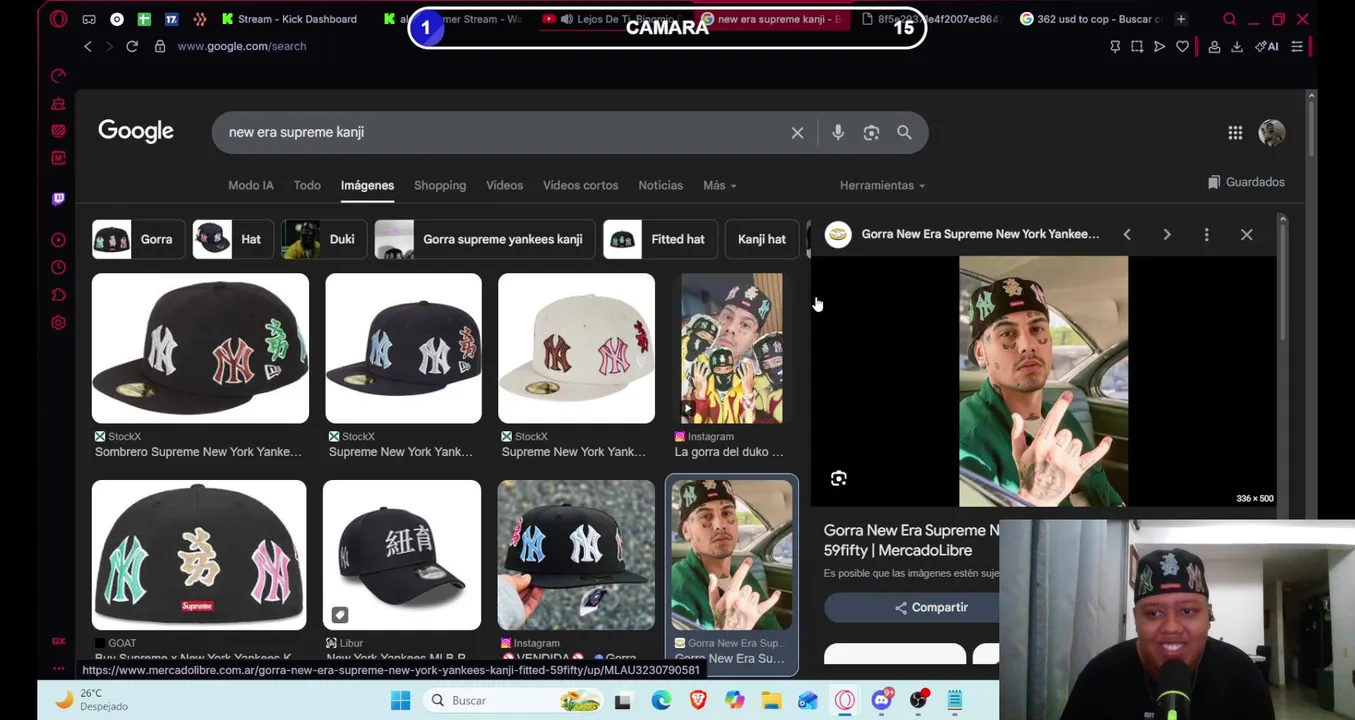Switch to the Modo IA tab

[251, 185]
